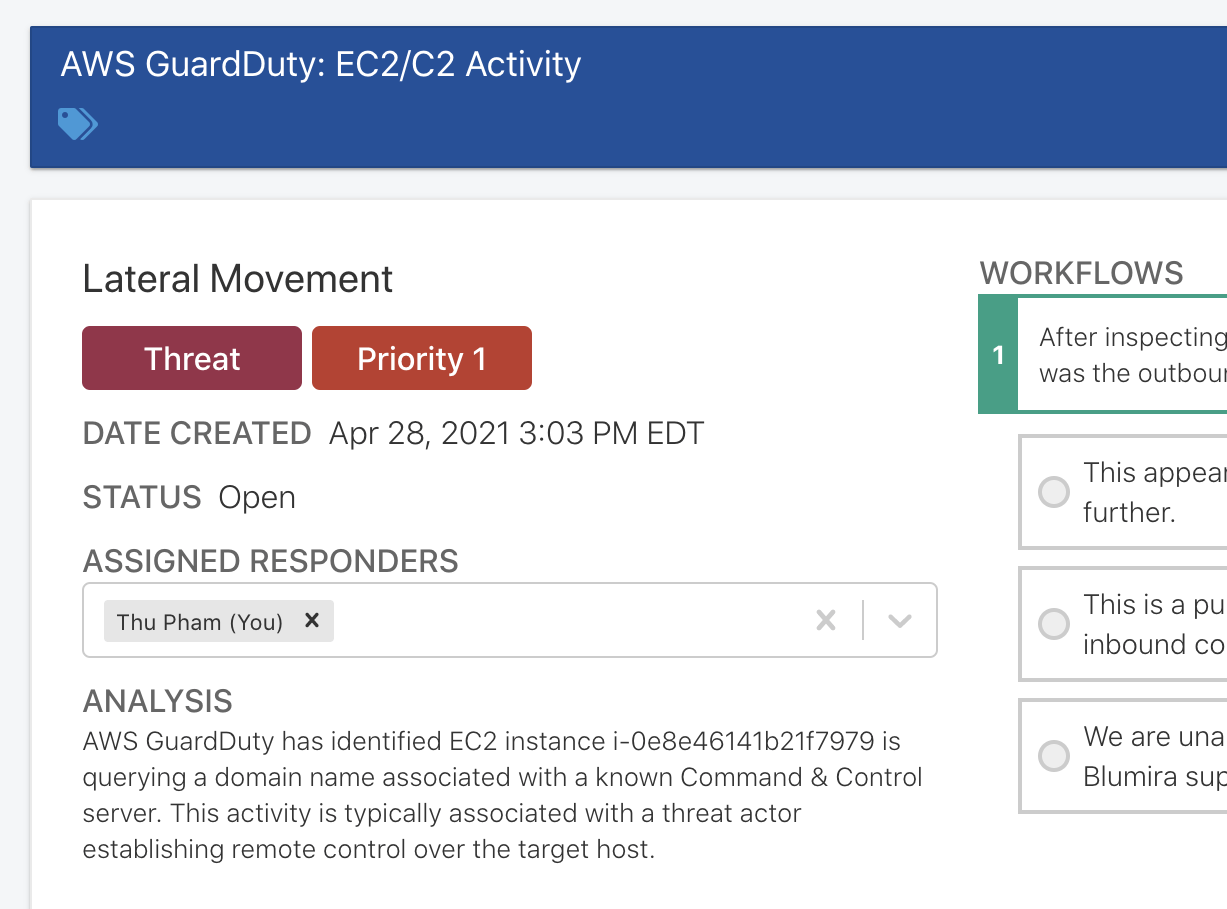The height and width of the screenshot is (909, 1227).
Task: Clear all responders using the X icon
Action: click(826, 620)
